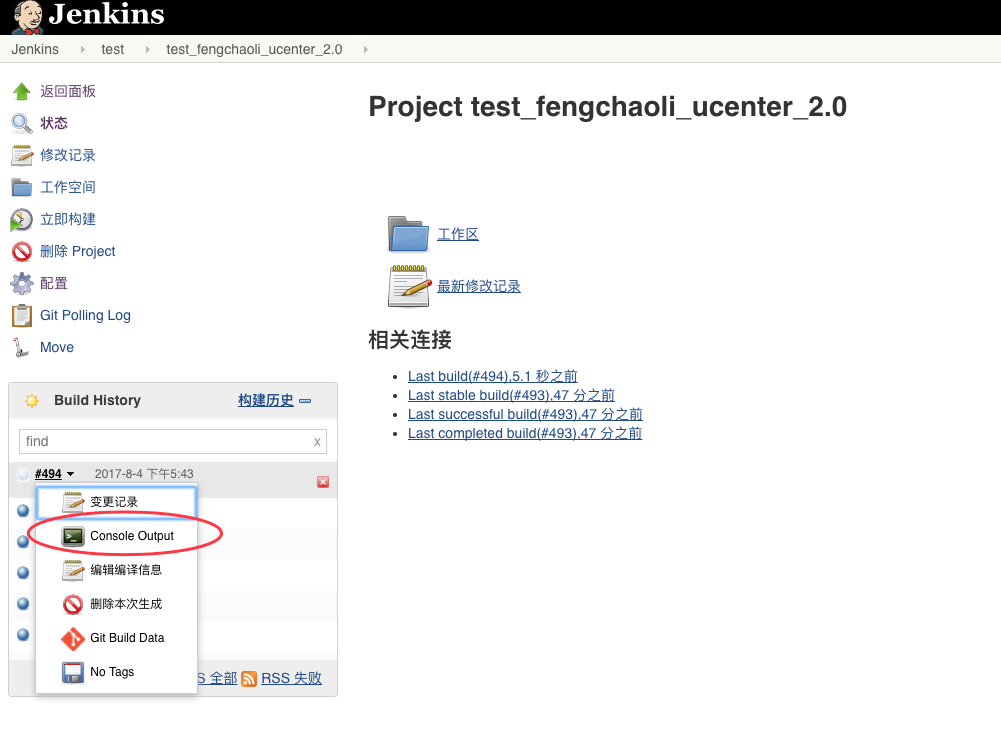
Task: Click the last blue status ball in the build list
Action: click(x=23, y=634)
